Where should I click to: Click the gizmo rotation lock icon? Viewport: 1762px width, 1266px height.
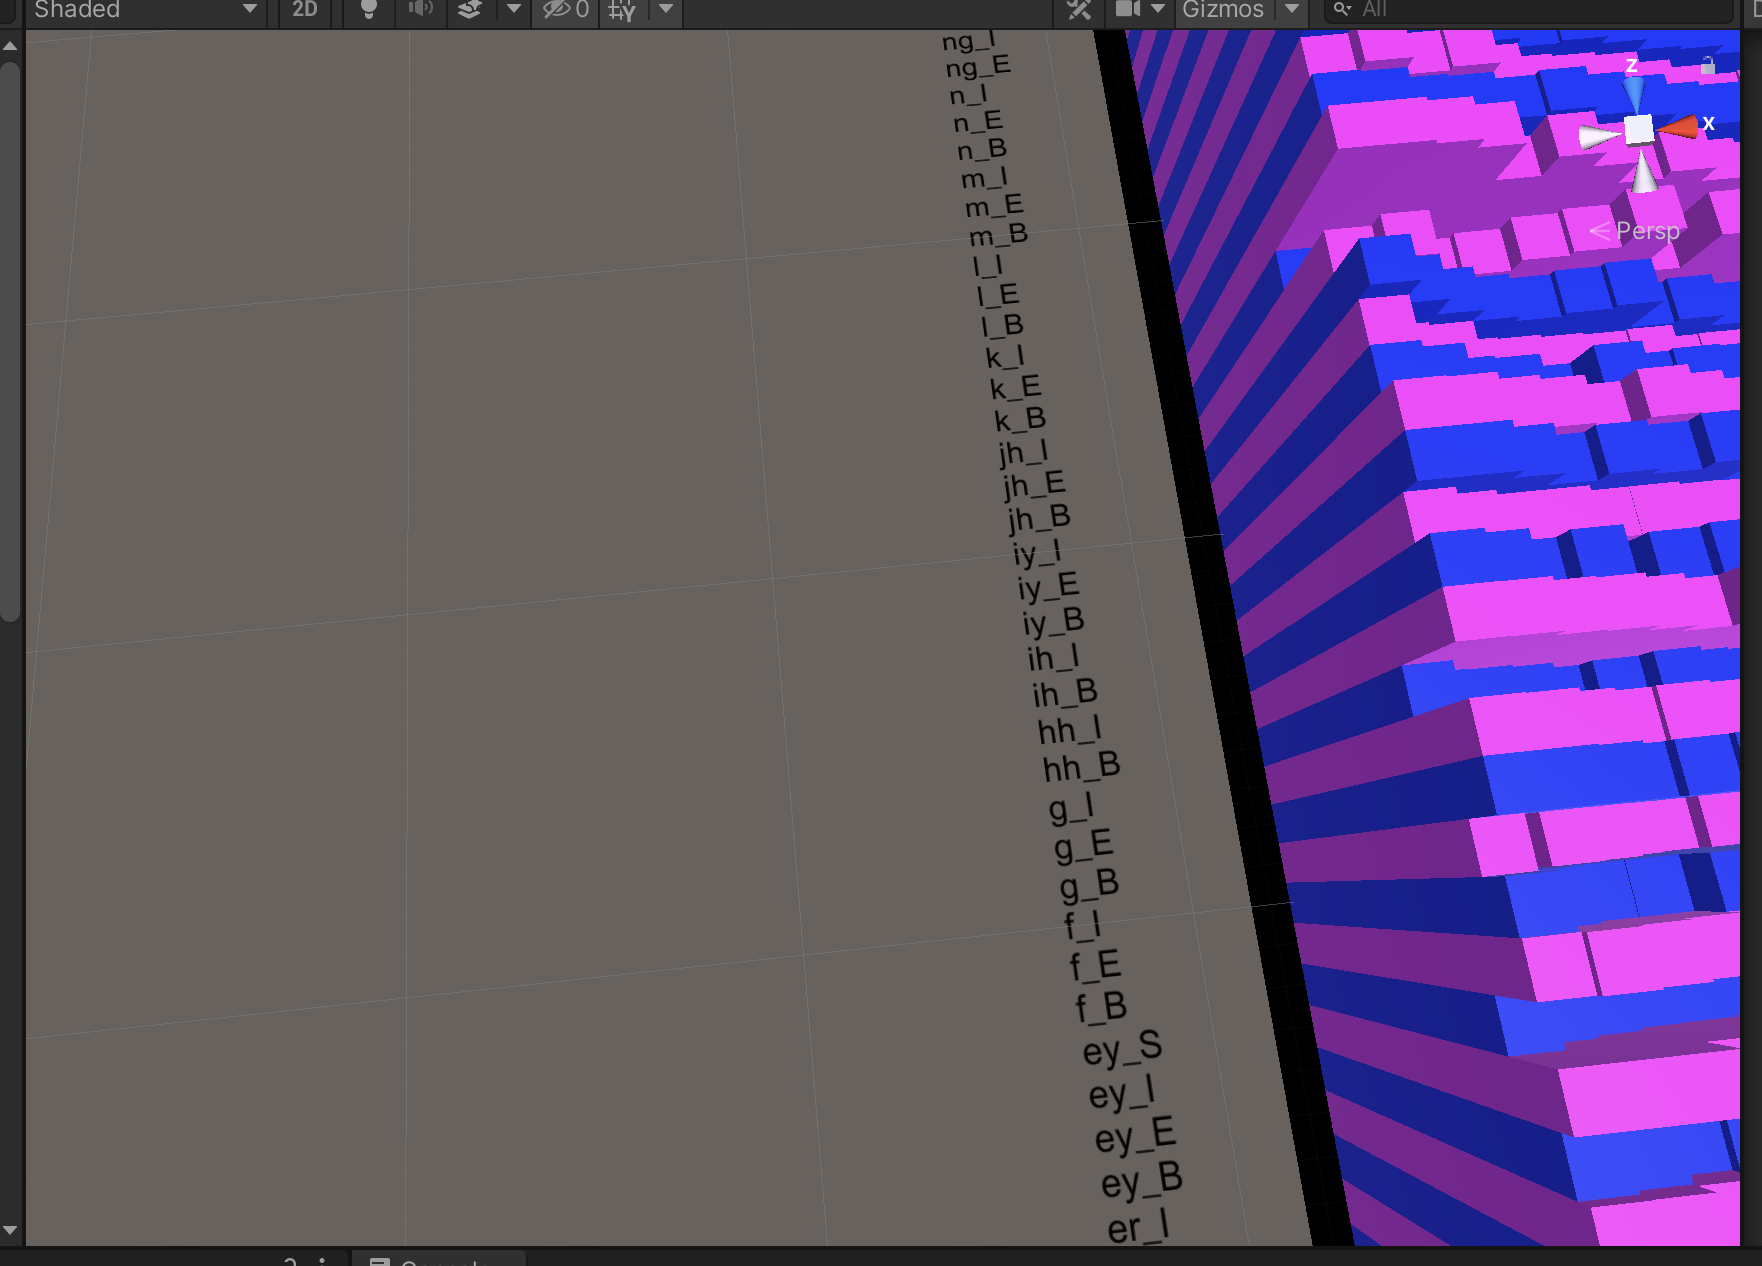coord(1708,66)
